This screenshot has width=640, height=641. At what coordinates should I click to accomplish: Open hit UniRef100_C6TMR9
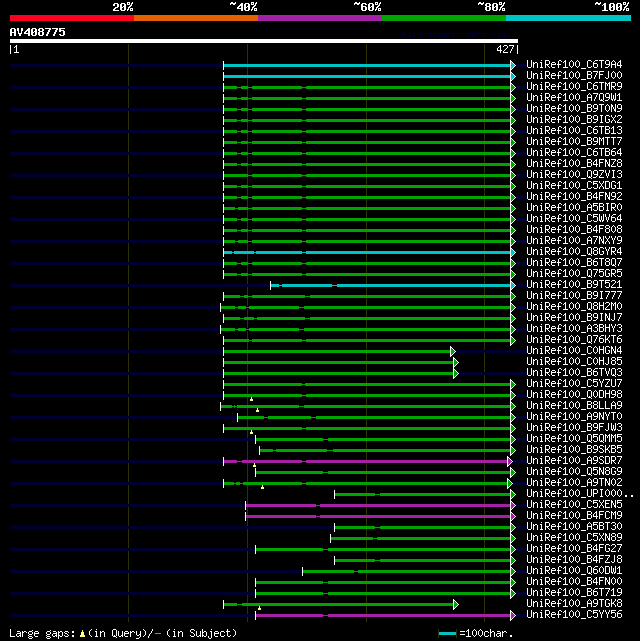pos(574,86)
